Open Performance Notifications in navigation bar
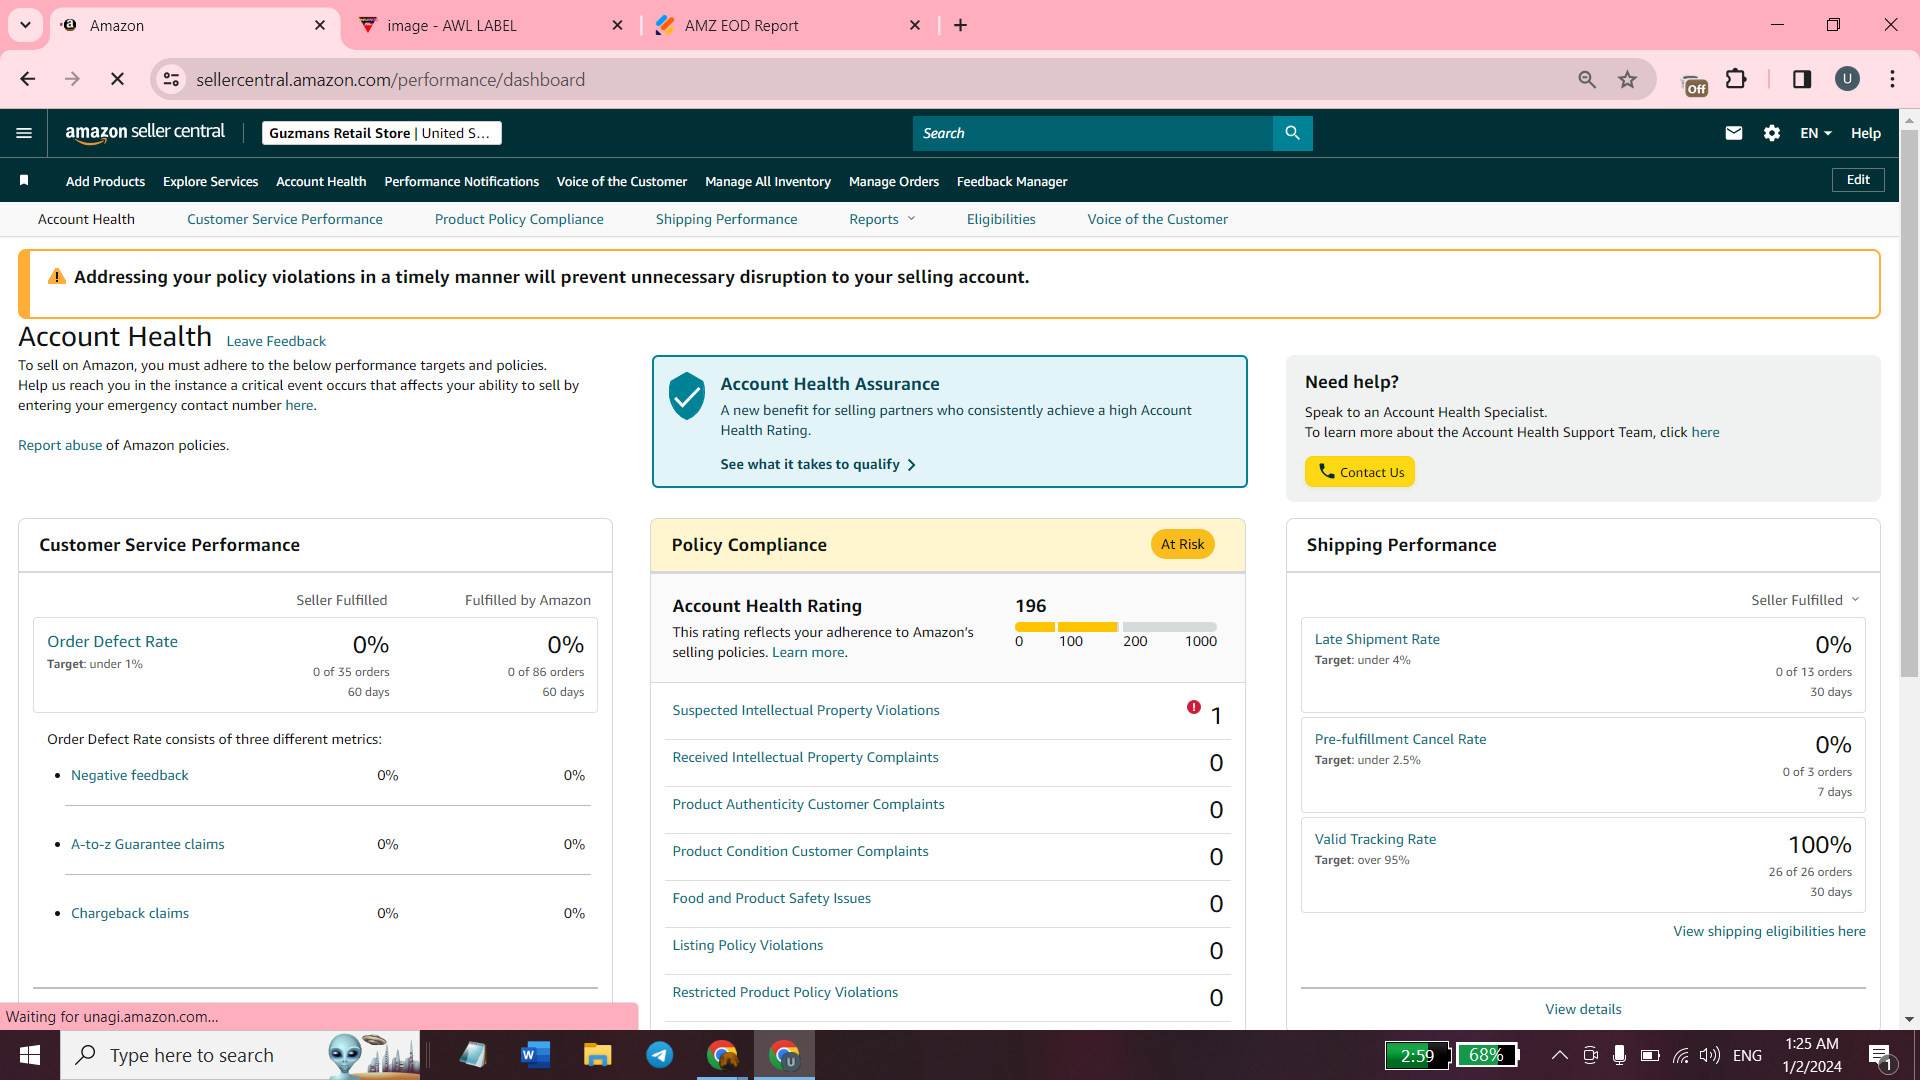The width and height of the screenshot is (1920, 1080). click(461, 181)
